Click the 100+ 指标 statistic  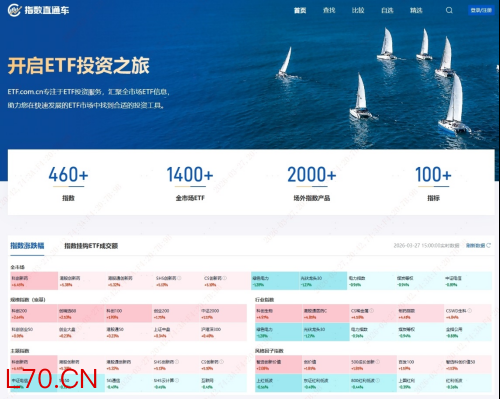[x=433, y=183]
